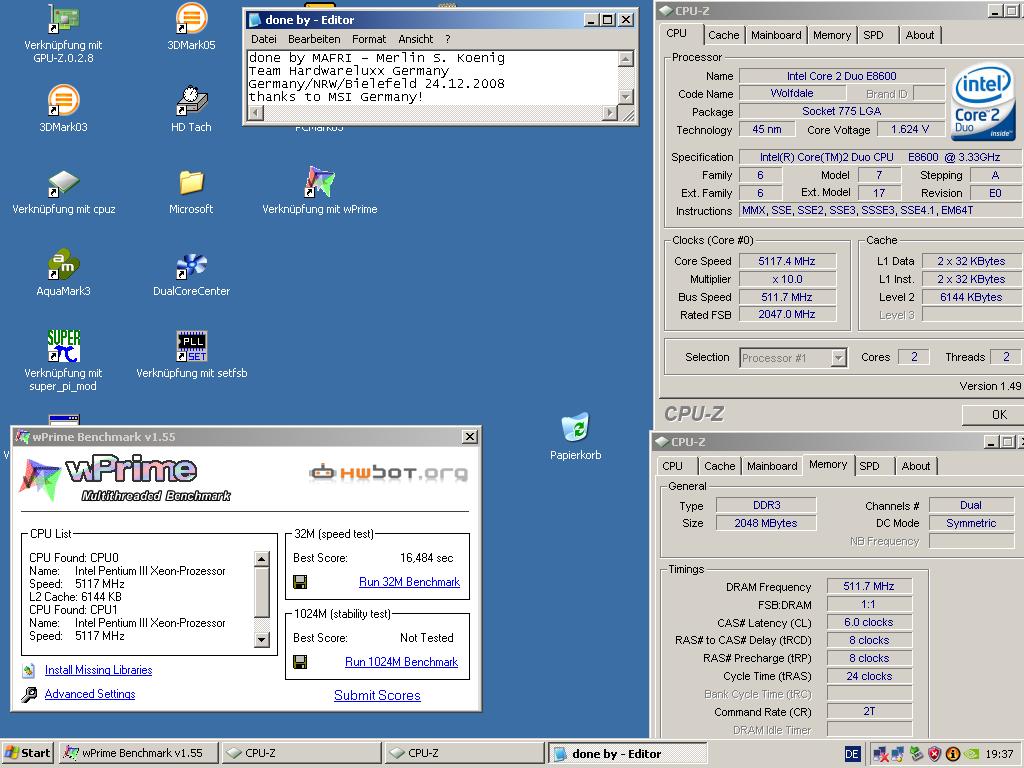This screenshot has width=1024, height=768.
Task: Select CPU tab in lower CPU-Z window
Action: [673, 466]
